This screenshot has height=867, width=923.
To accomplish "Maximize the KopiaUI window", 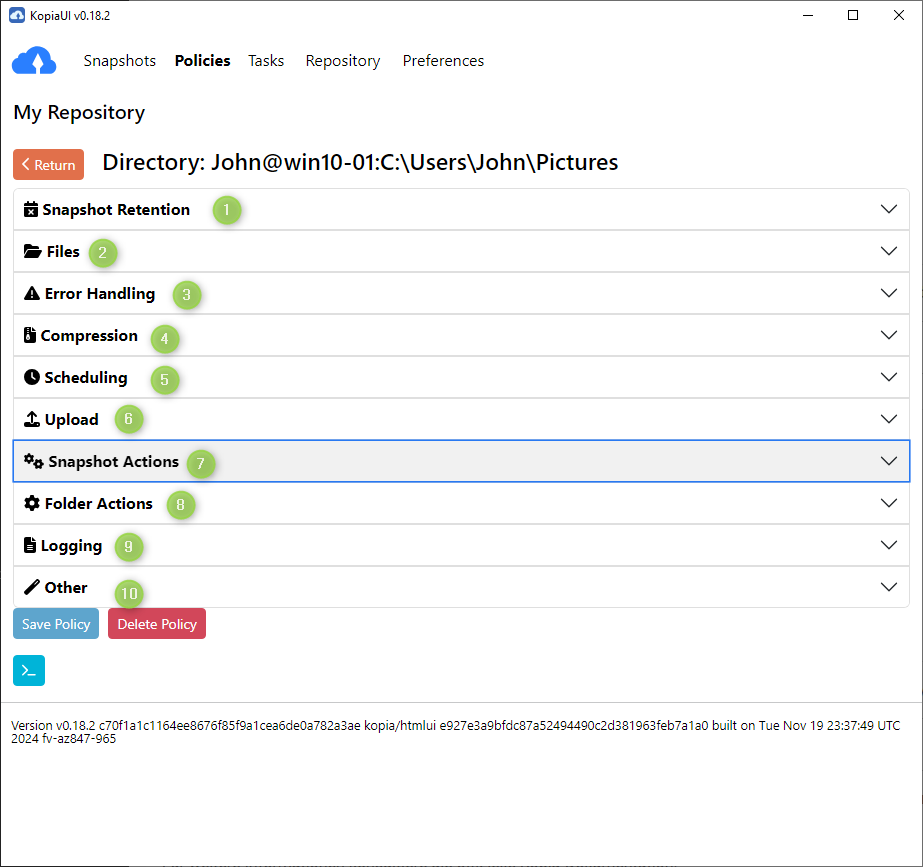I will coord(853,15).
